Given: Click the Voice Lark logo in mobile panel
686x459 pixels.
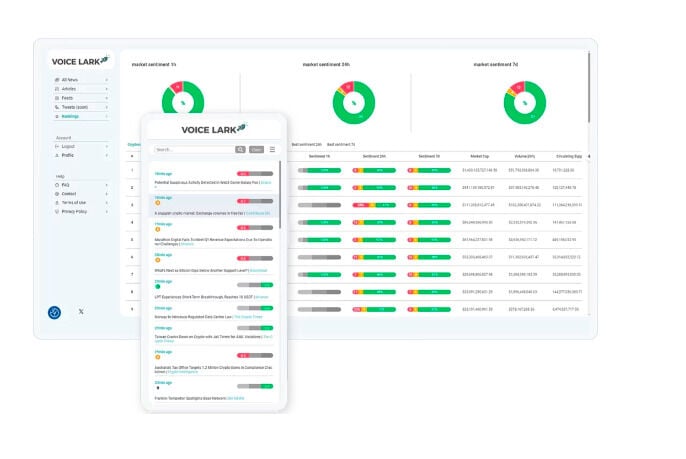Looking at the screenshot, I should [214, 128].
